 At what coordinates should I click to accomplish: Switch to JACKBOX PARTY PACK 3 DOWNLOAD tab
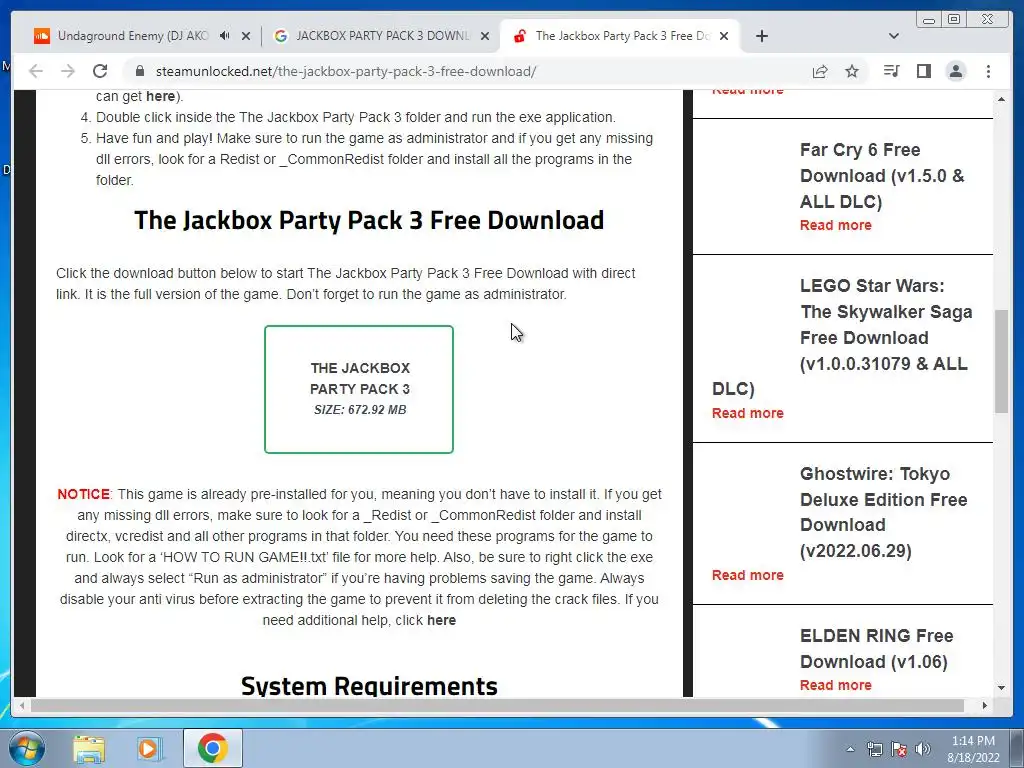[x=382, y=36]
